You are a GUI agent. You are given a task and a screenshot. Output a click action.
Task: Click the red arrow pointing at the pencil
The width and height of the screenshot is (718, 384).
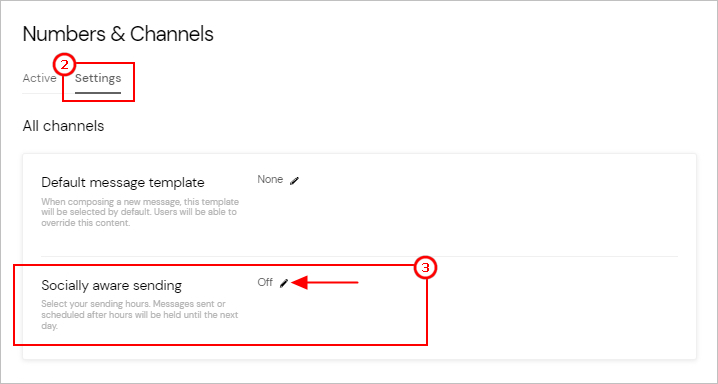pyautogui.click(x=324, y=283)
